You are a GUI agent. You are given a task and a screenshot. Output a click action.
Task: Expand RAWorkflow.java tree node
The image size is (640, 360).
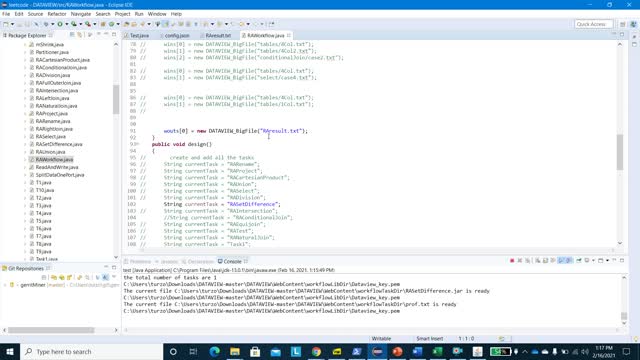tap(25, 160)
